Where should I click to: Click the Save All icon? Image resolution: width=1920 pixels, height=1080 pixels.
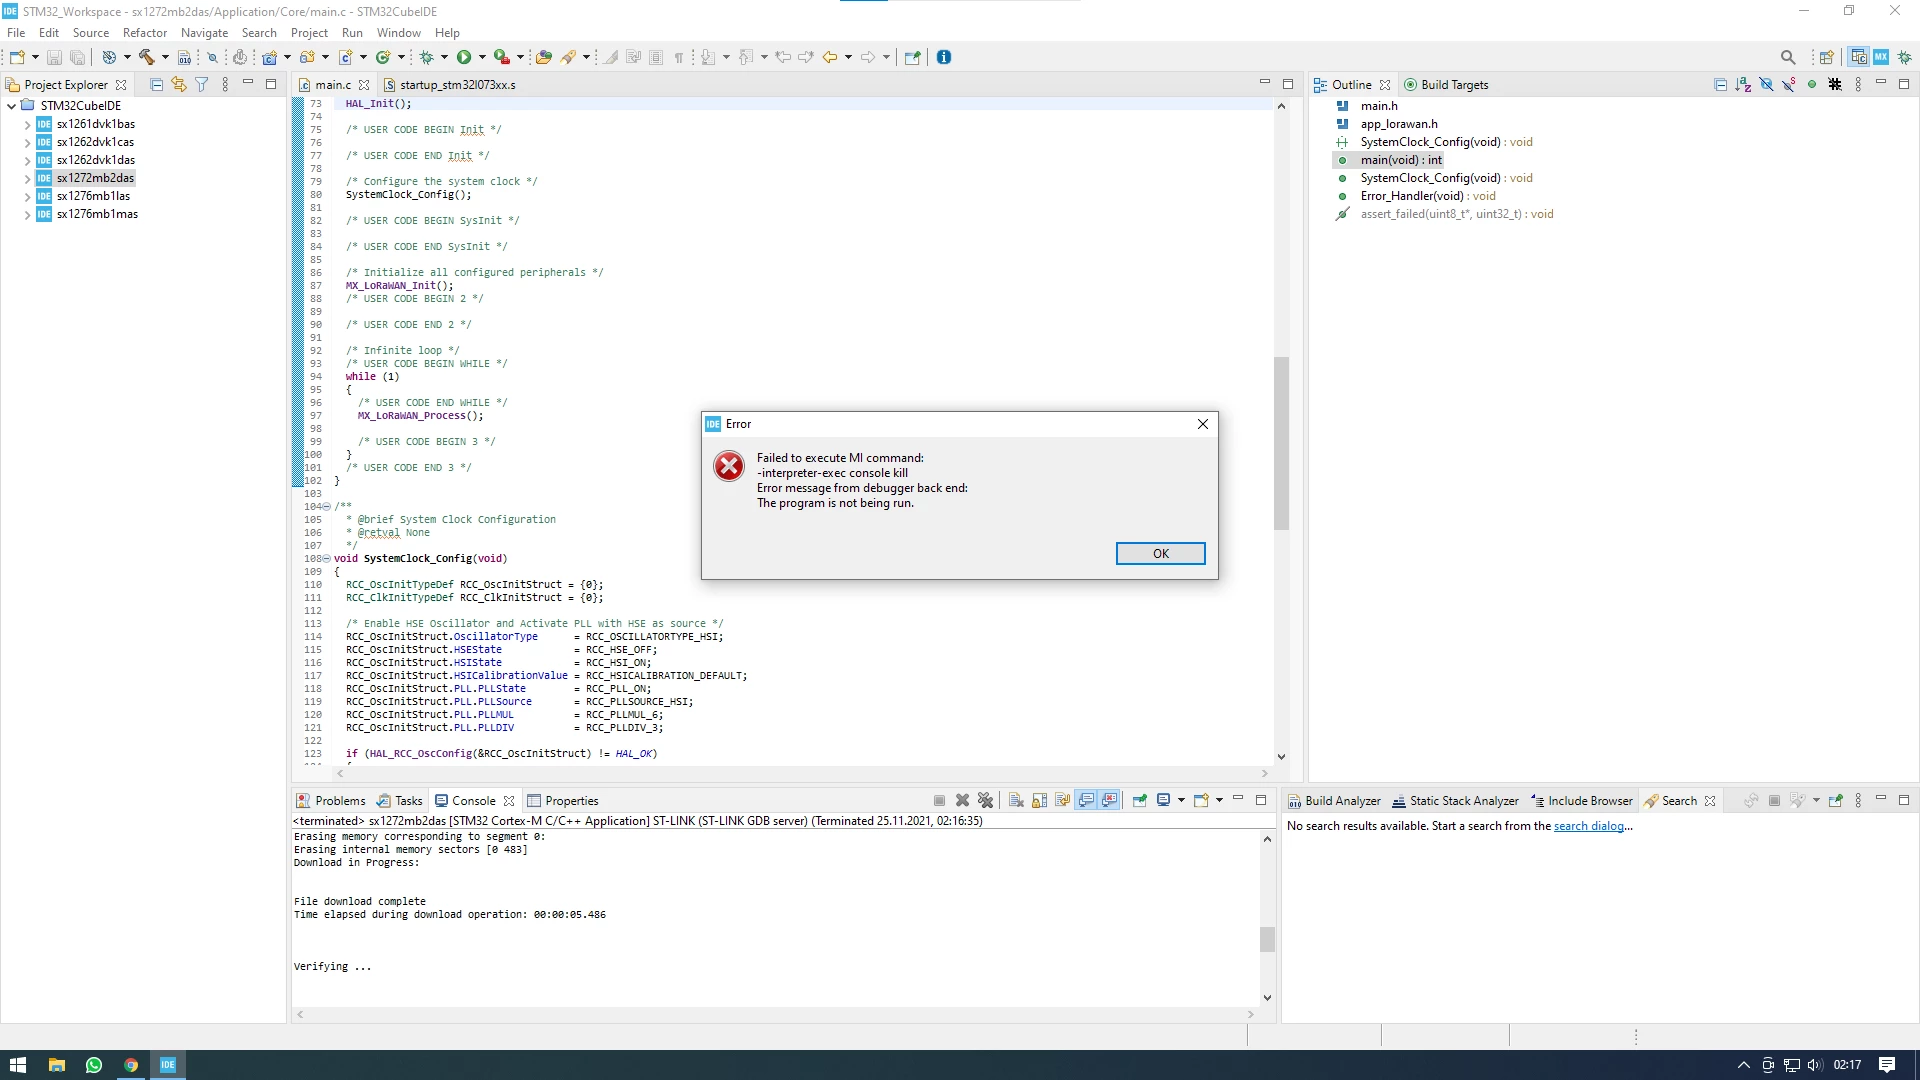pos(77,57)
